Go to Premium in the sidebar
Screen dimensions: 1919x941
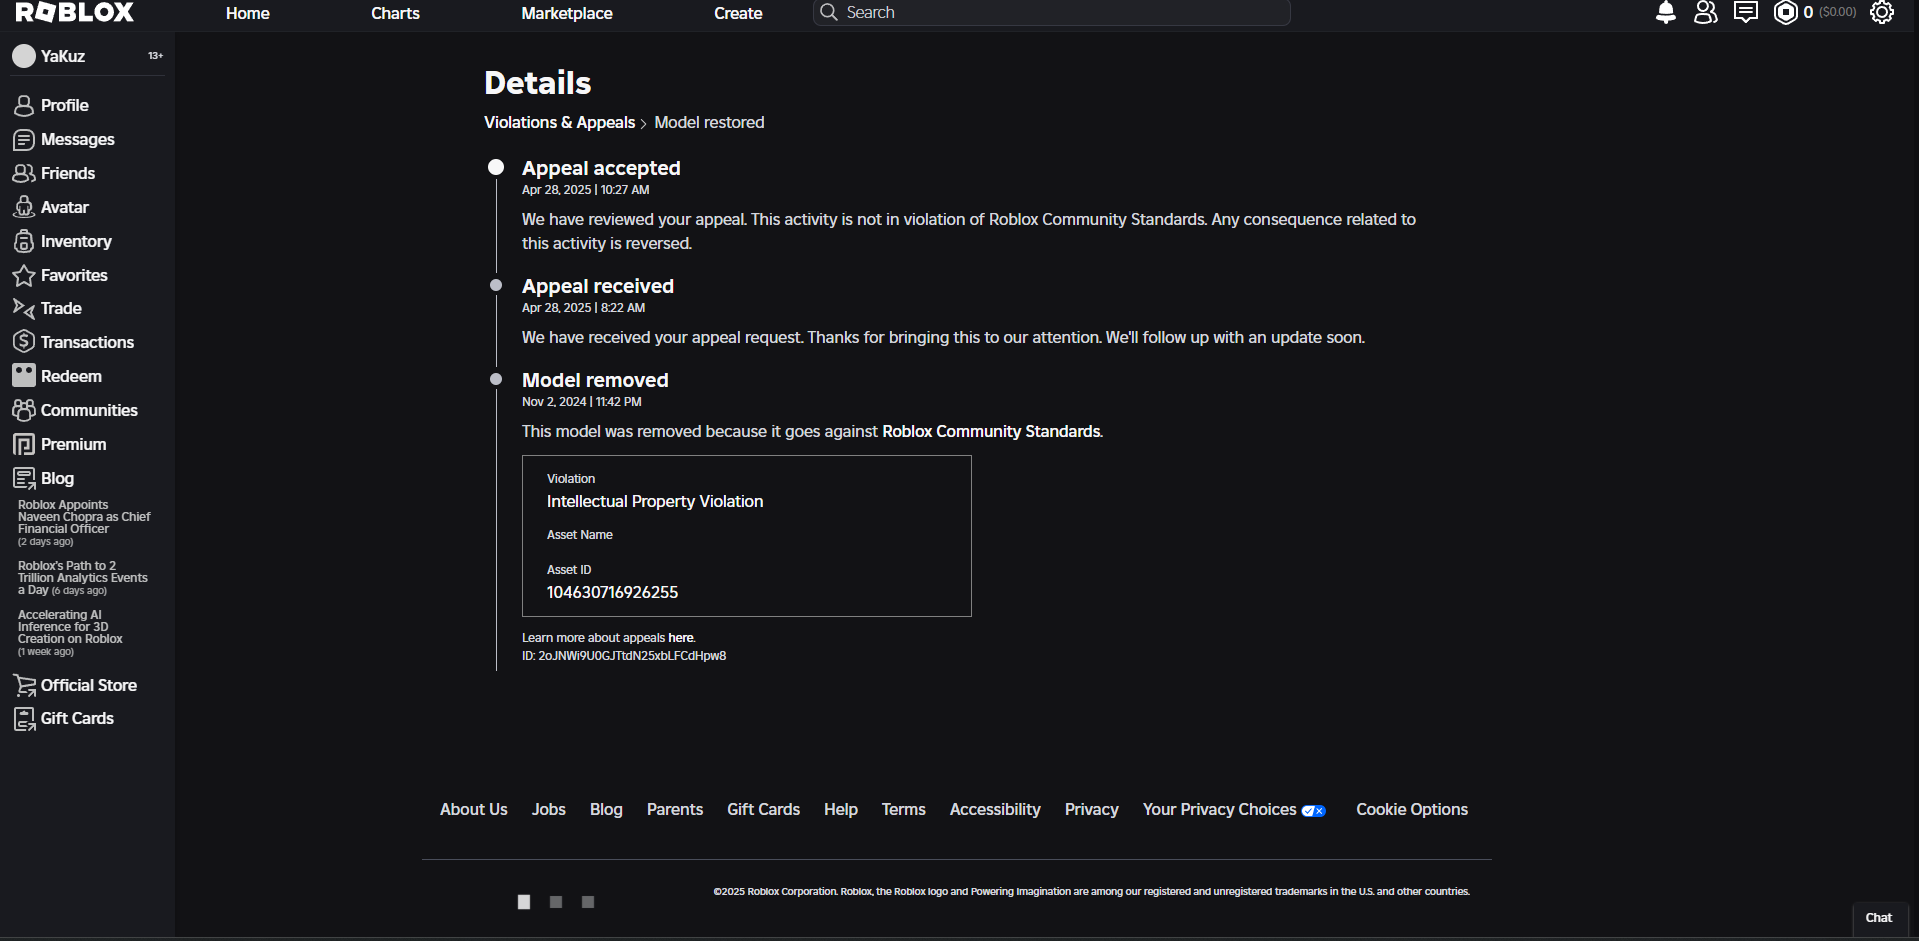coord(59,444)
